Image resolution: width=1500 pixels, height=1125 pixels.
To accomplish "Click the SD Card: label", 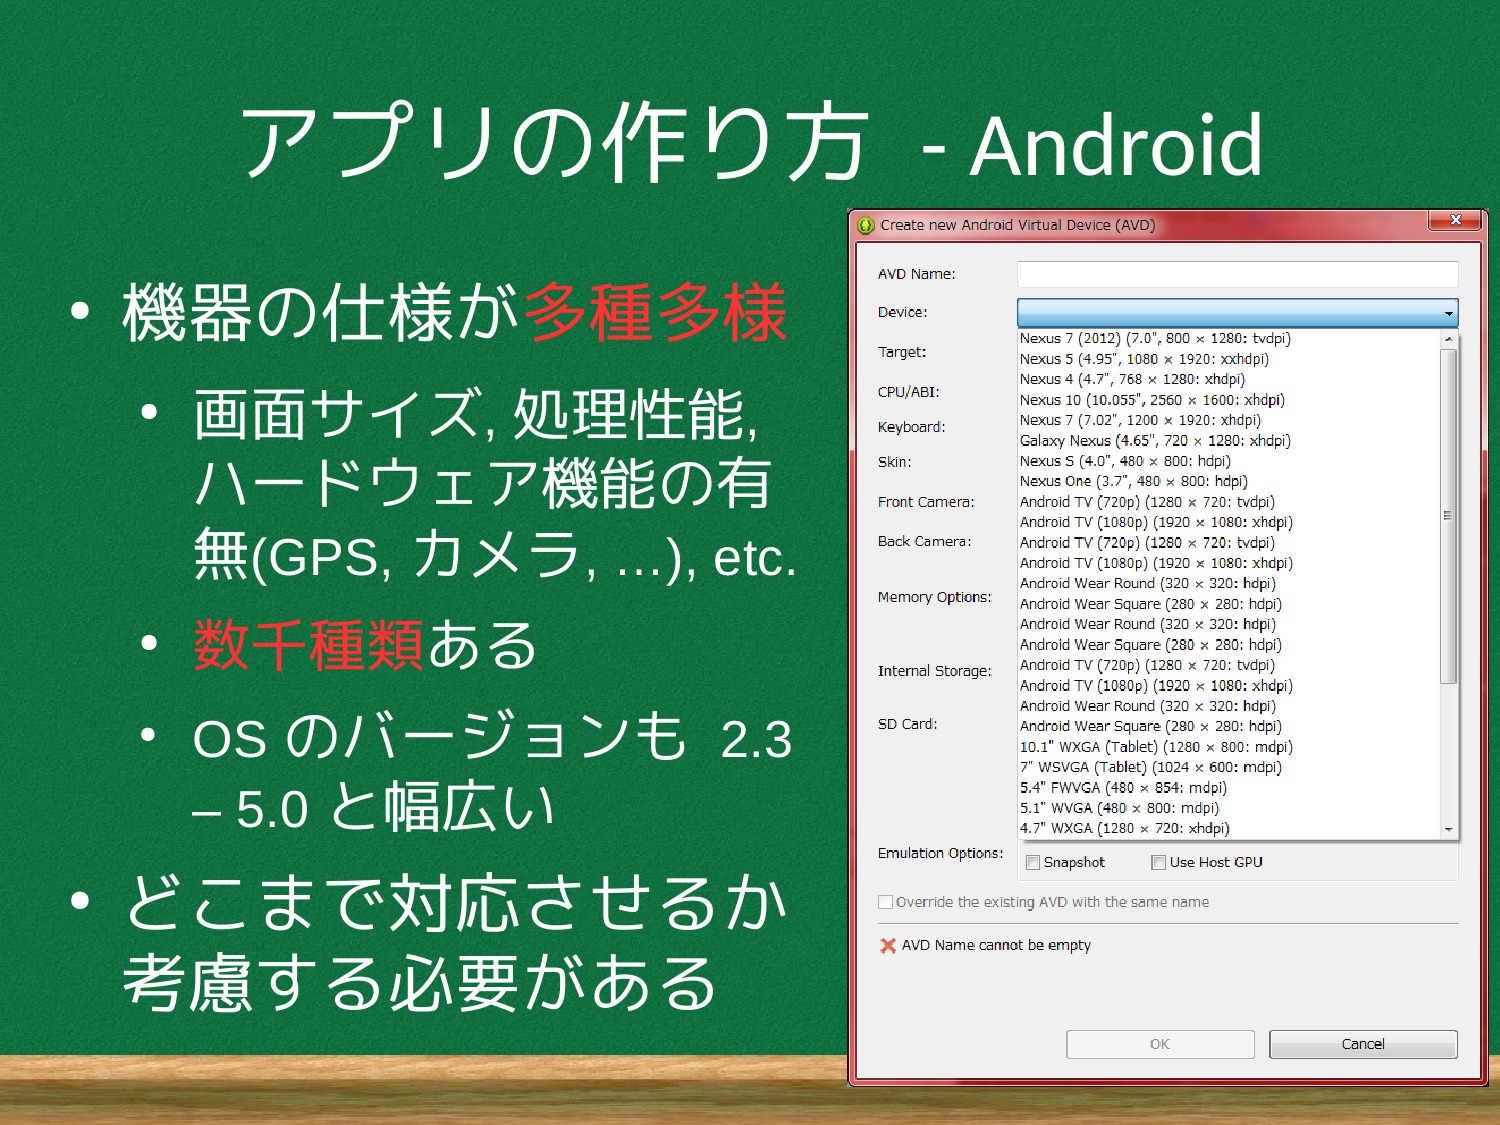I will coord(907,724).
